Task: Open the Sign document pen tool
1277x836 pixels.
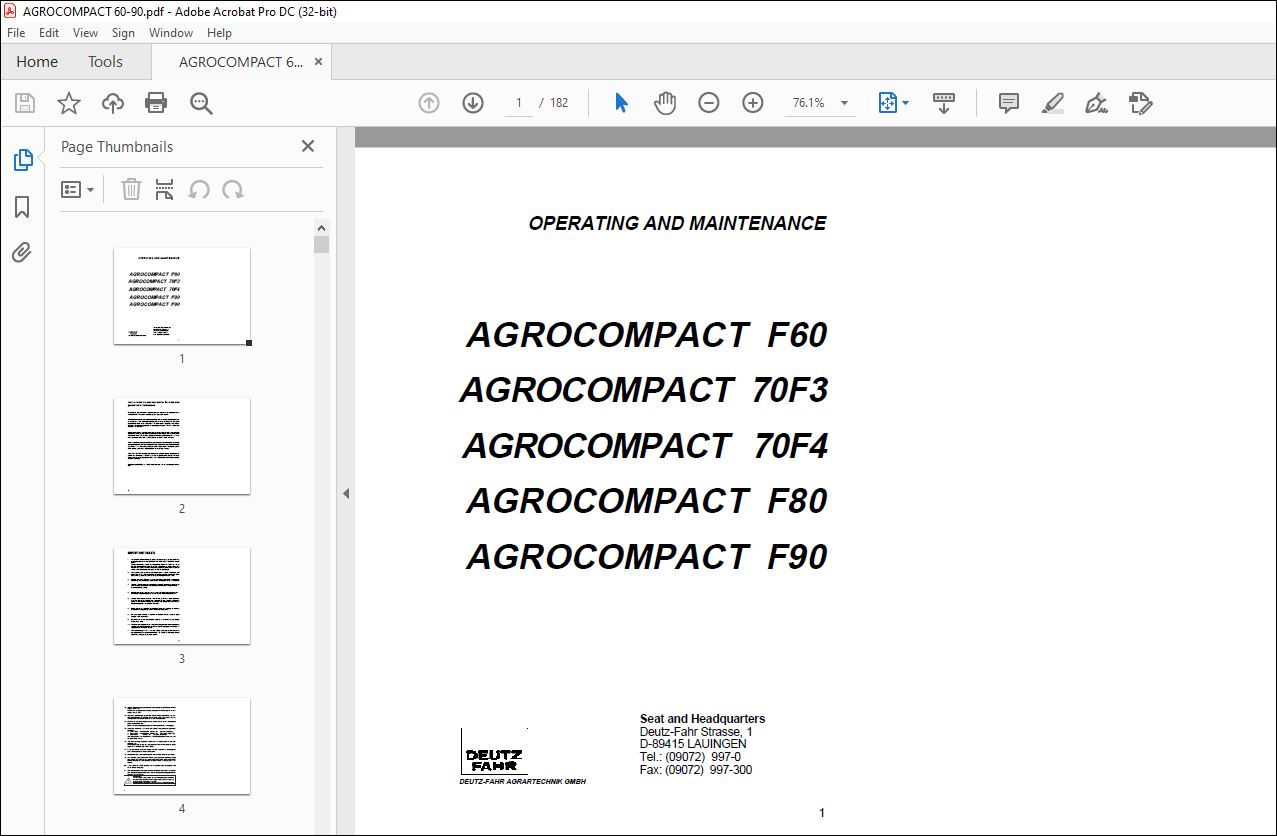Action: point(1096,103)
